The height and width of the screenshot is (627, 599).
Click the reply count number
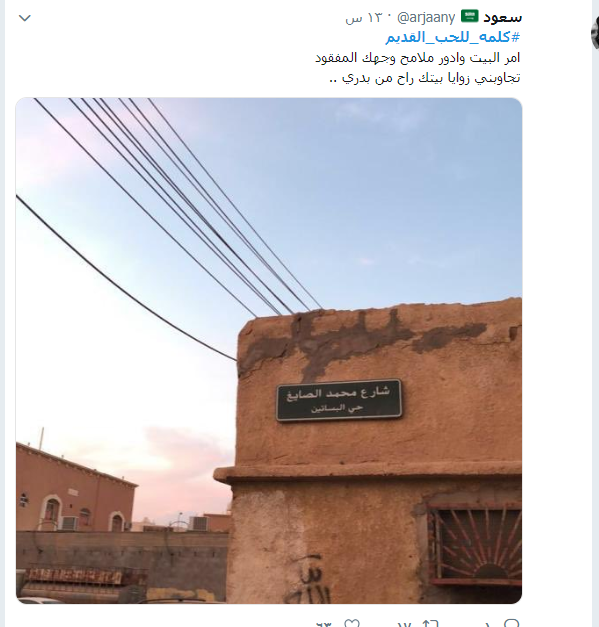[x=487, y=624]
